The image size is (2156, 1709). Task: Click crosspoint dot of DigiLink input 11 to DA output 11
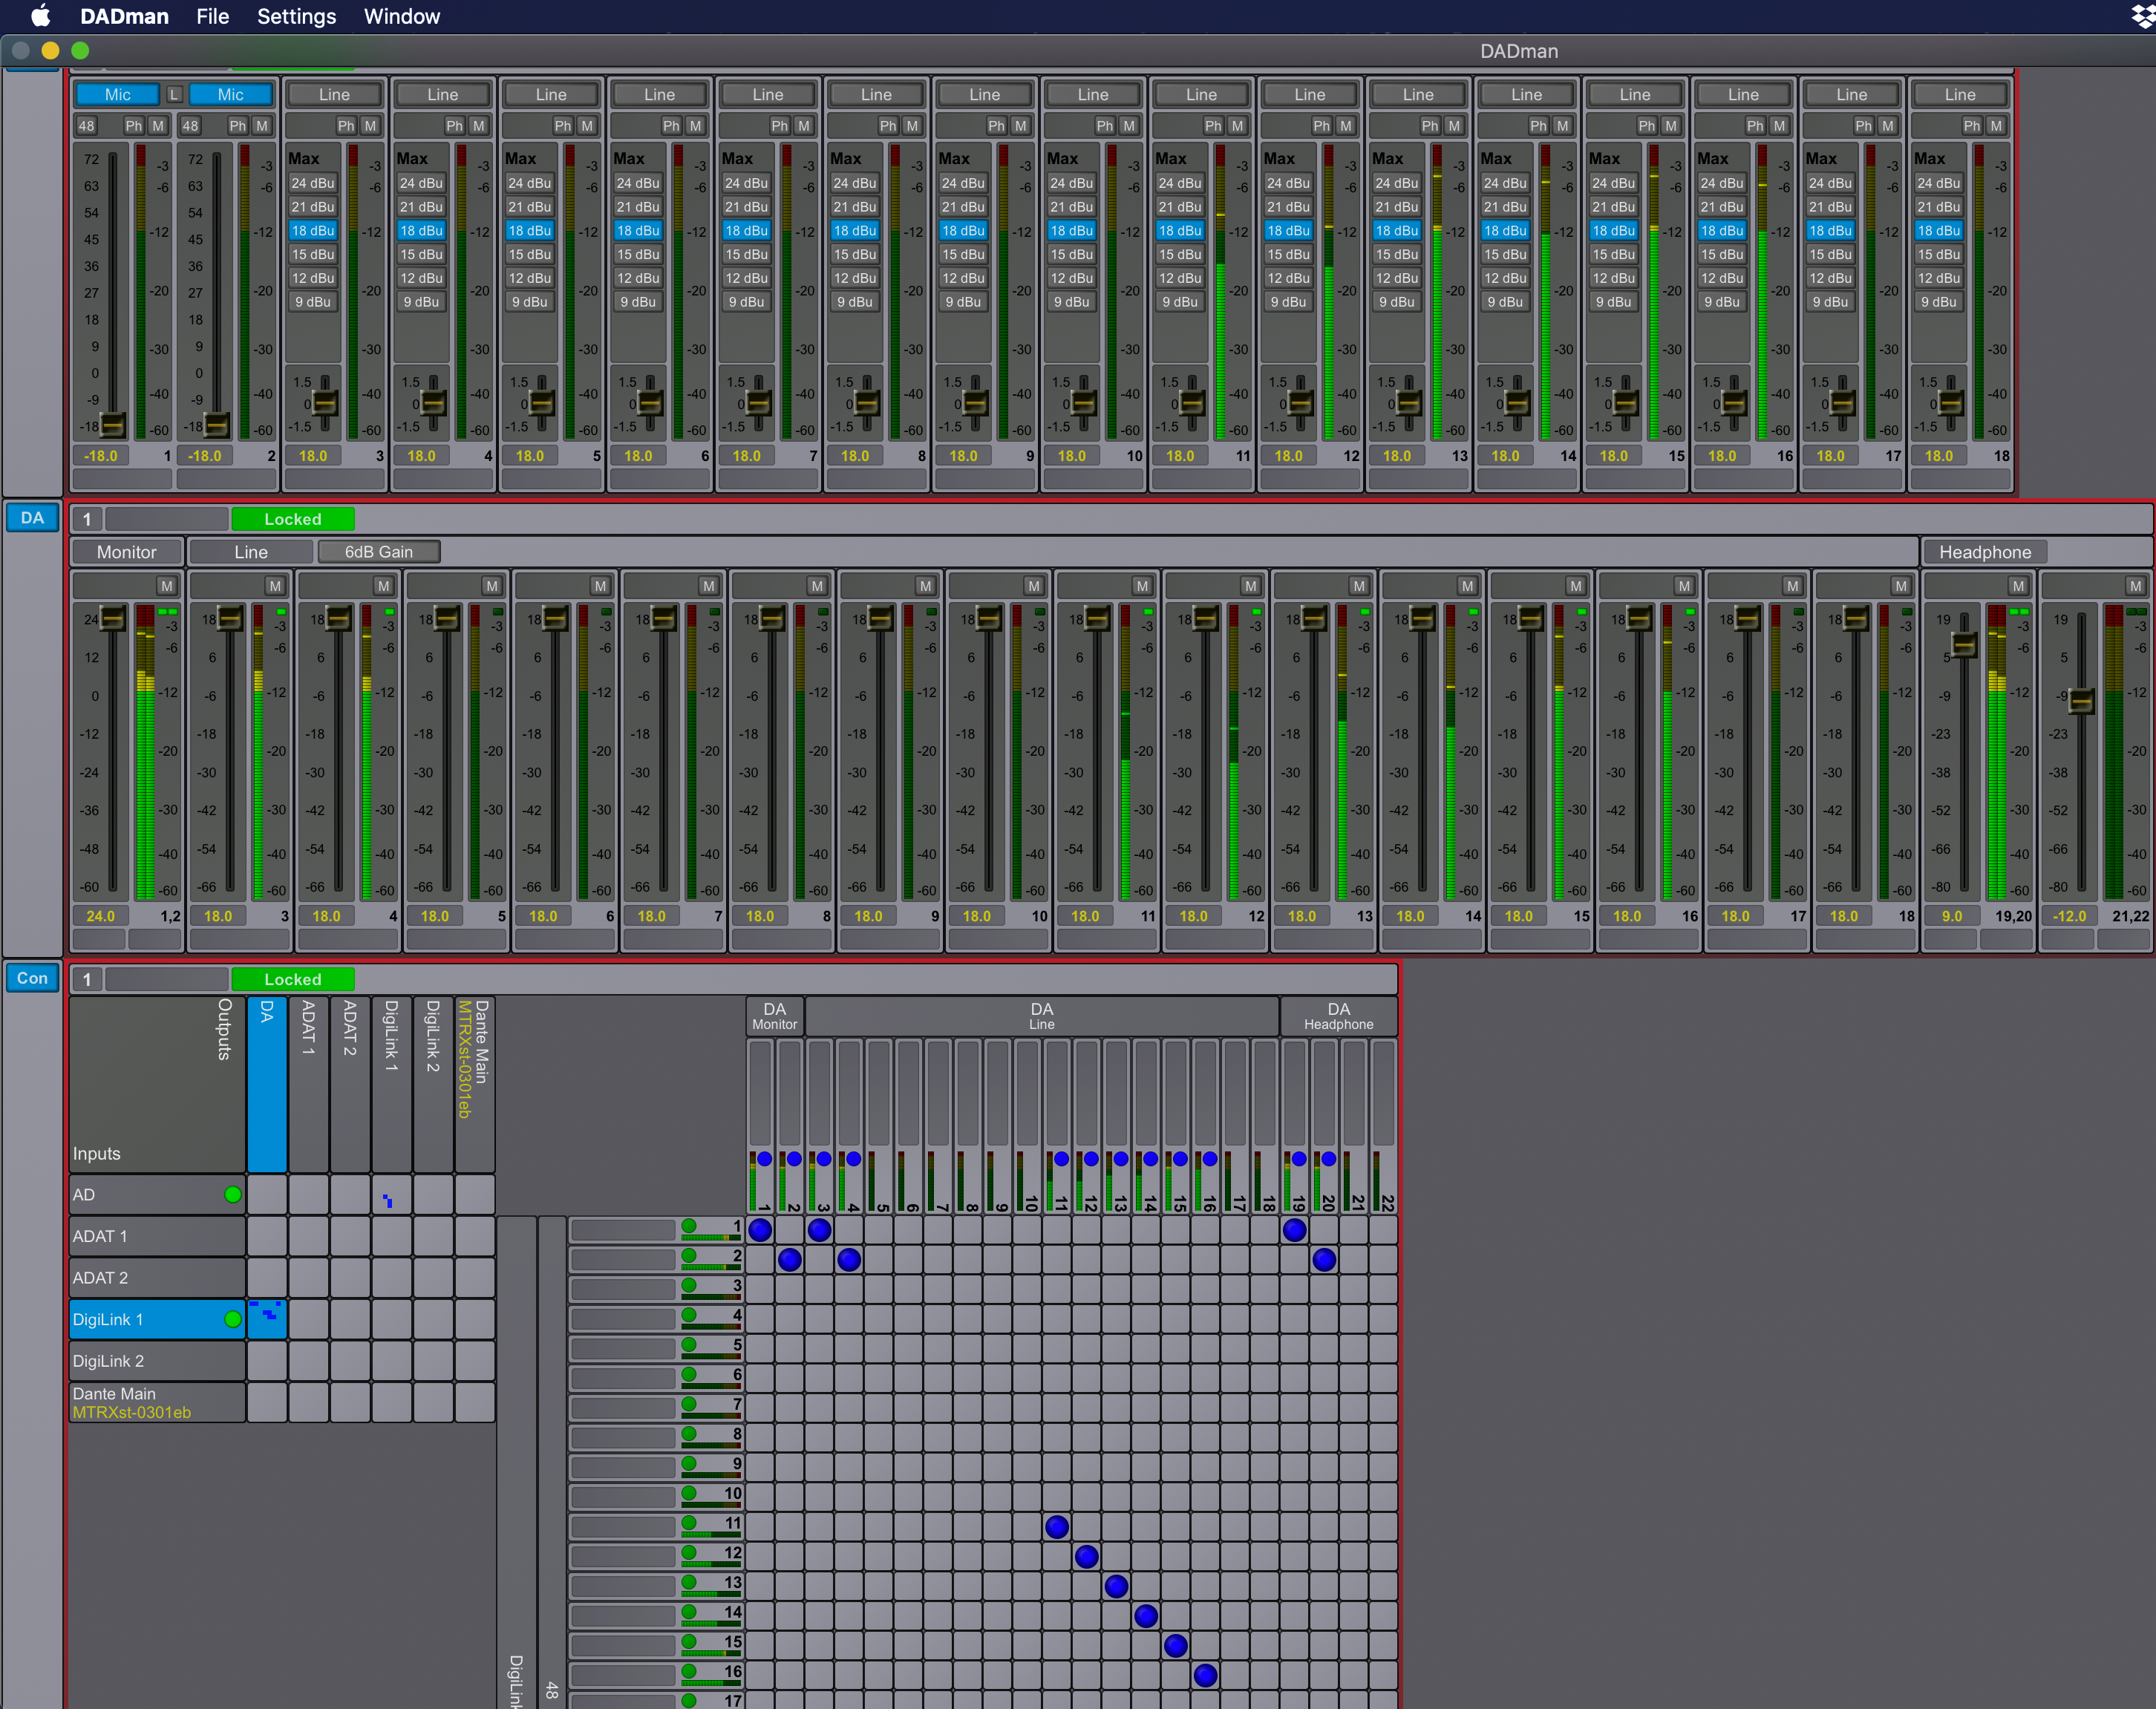pos(1057,1527)
